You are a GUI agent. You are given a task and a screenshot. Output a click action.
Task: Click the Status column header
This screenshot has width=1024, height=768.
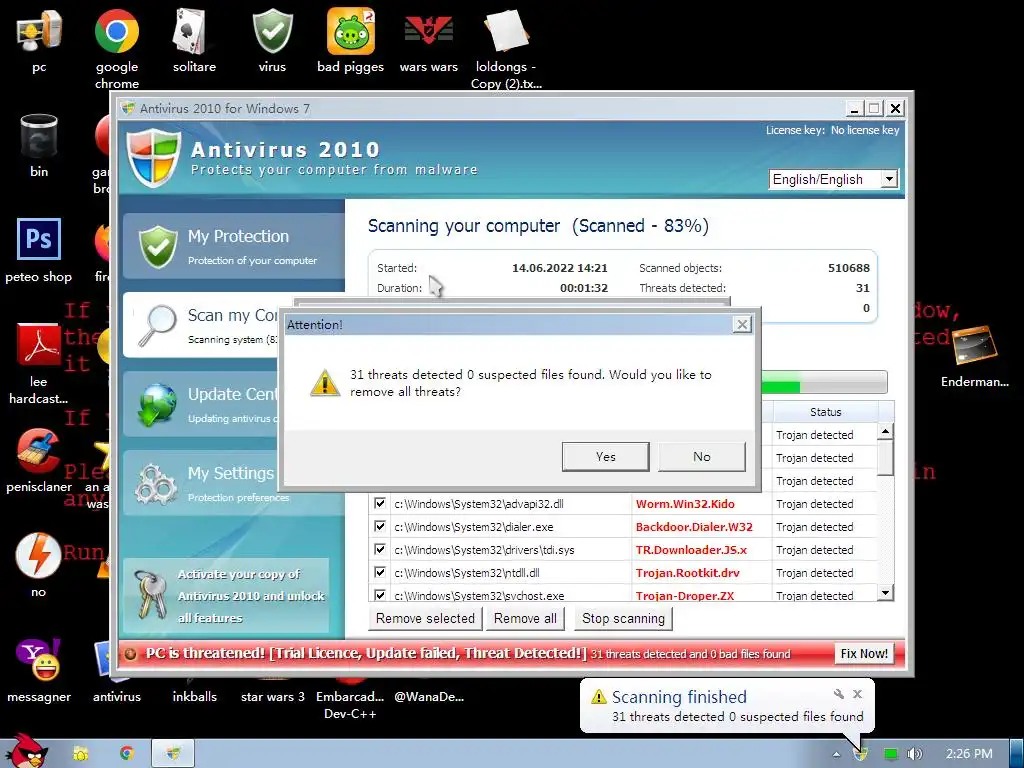click(x=825, y=412)
